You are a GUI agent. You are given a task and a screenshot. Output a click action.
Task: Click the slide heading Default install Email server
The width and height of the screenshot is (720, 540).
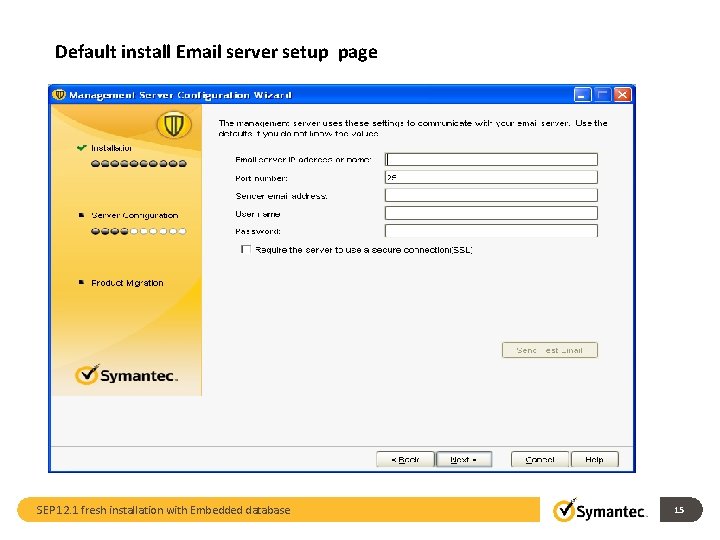[x=216, y=52]
